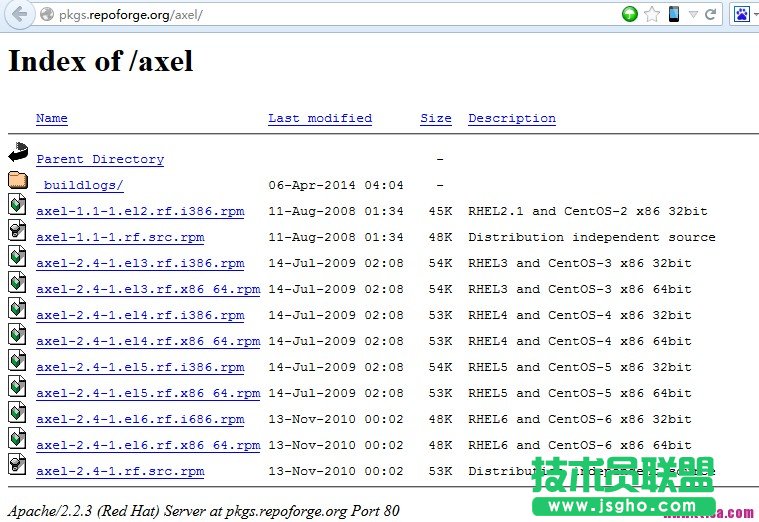Click the _buildlogs folder icon
The height and width of the screenshot is (522, 759).
coord(18,180)
